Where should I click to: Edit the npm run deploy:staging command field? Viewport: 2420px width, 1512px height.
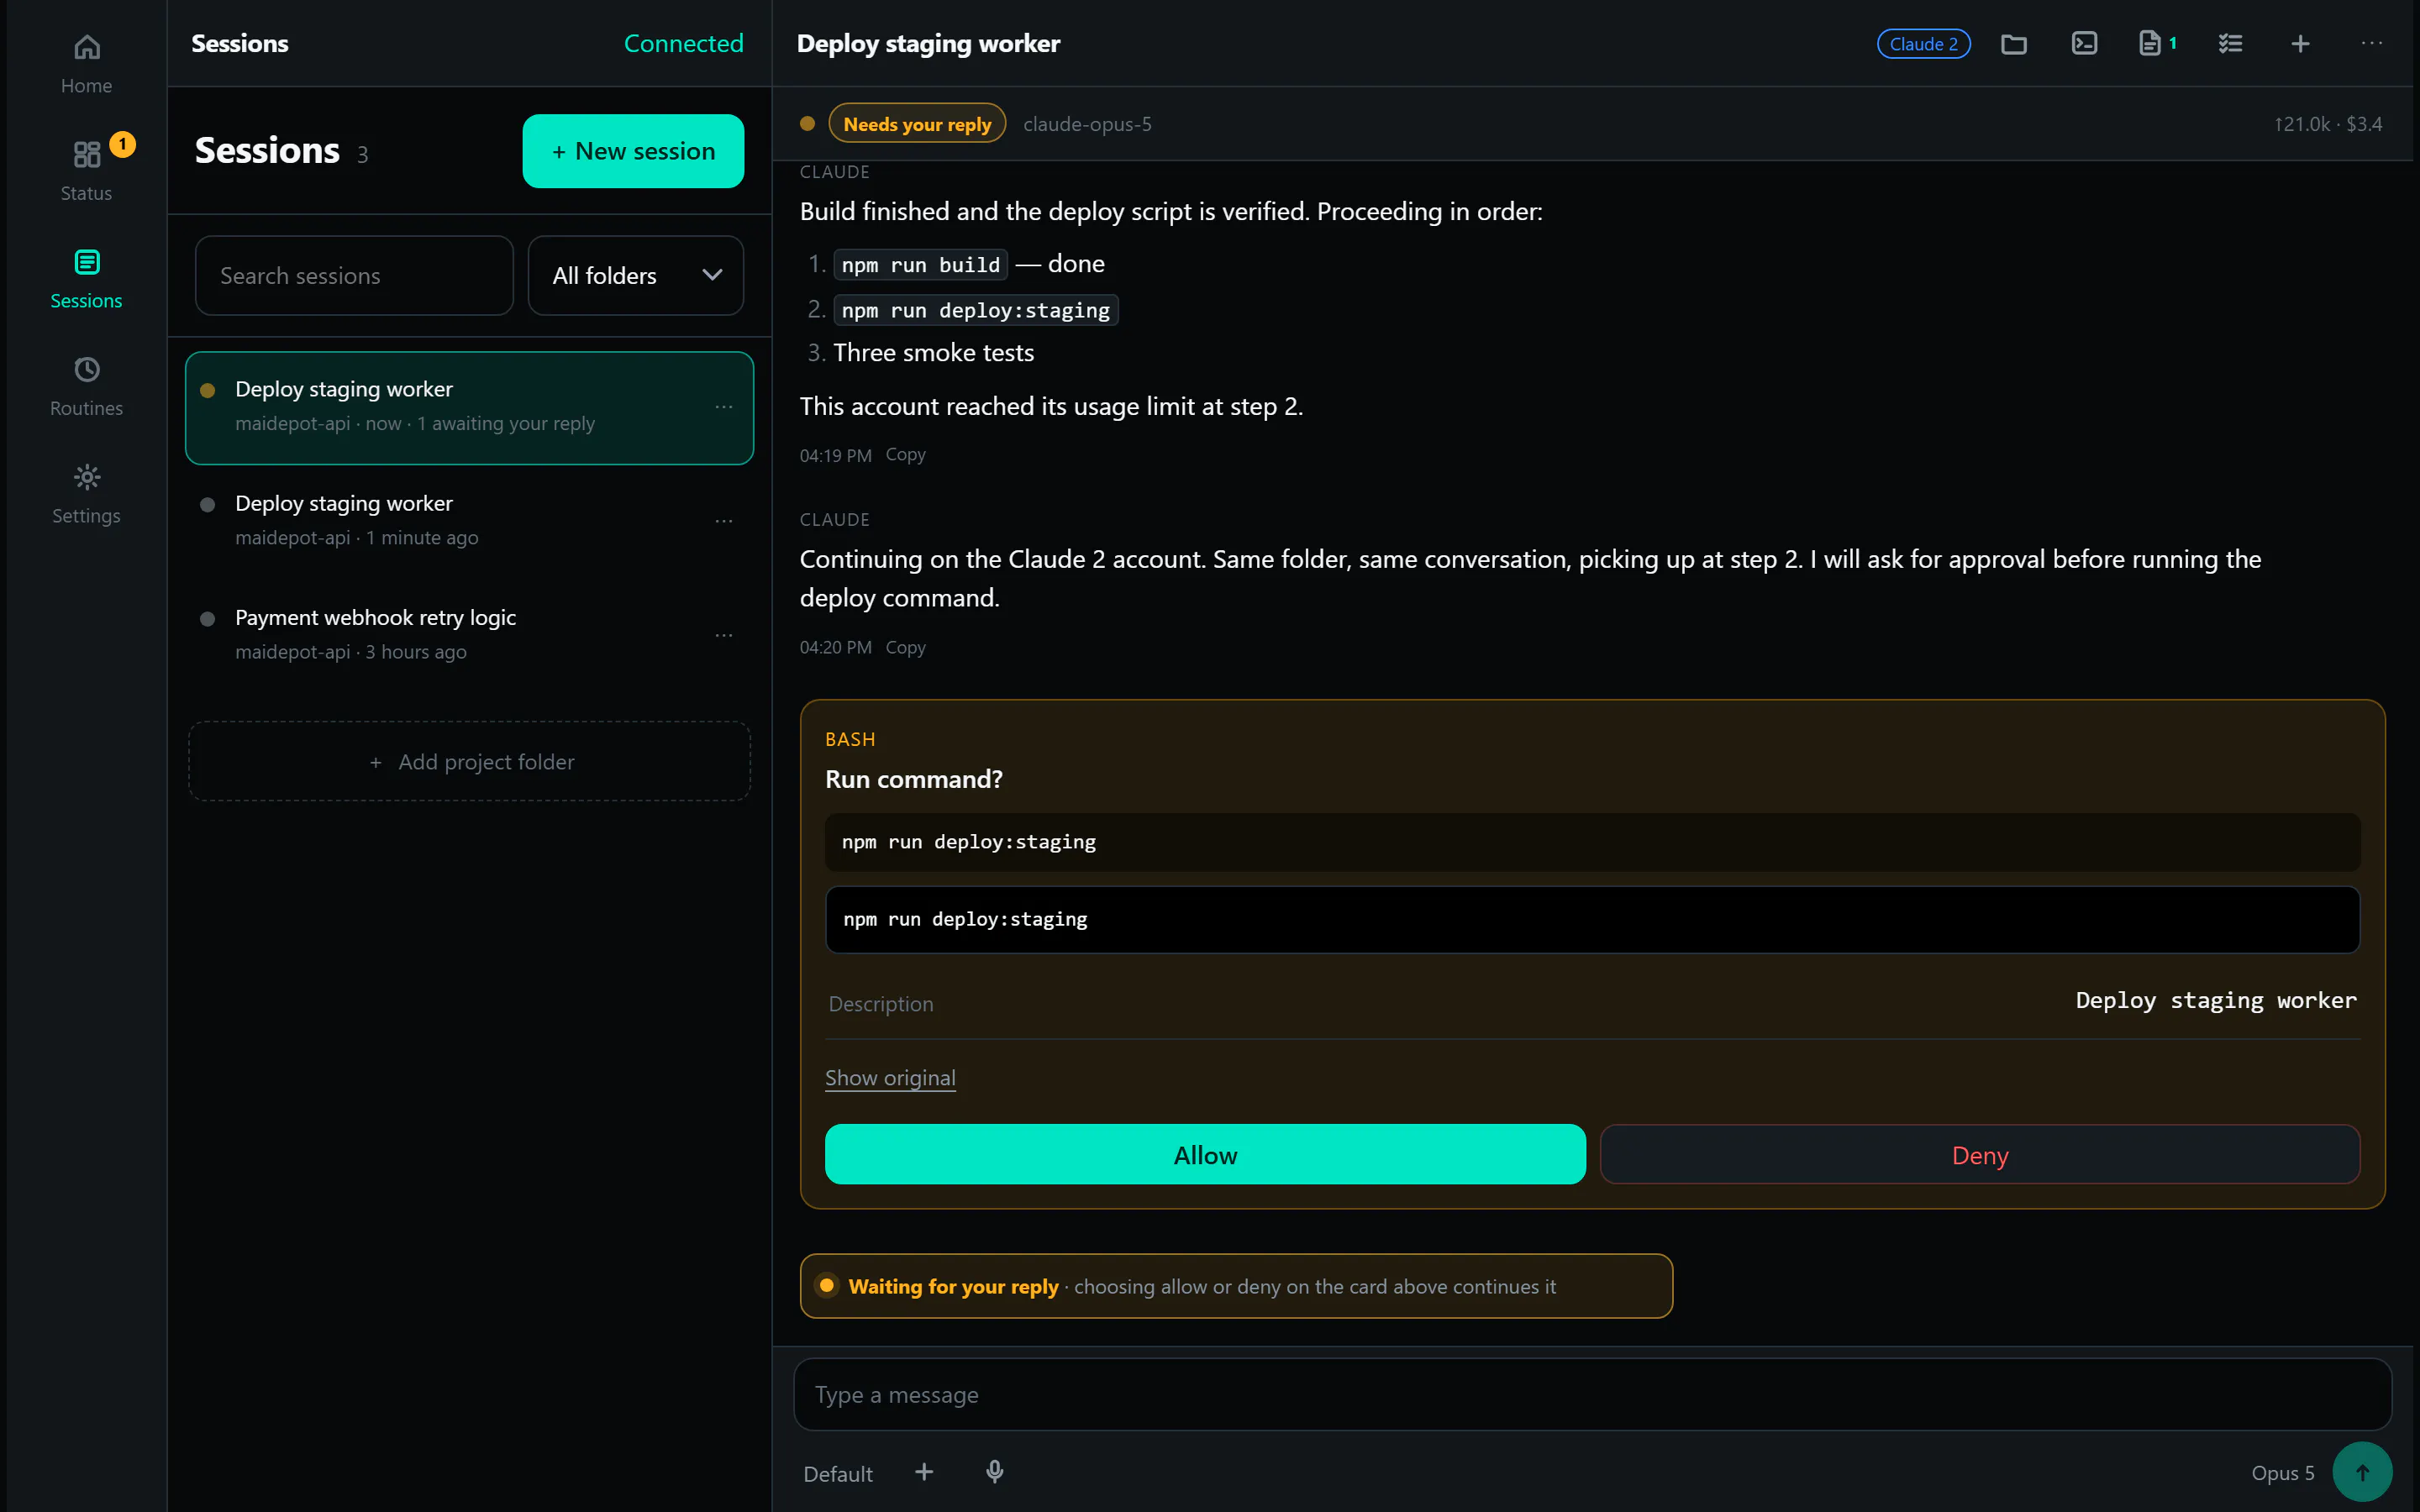pos(1592,920)
